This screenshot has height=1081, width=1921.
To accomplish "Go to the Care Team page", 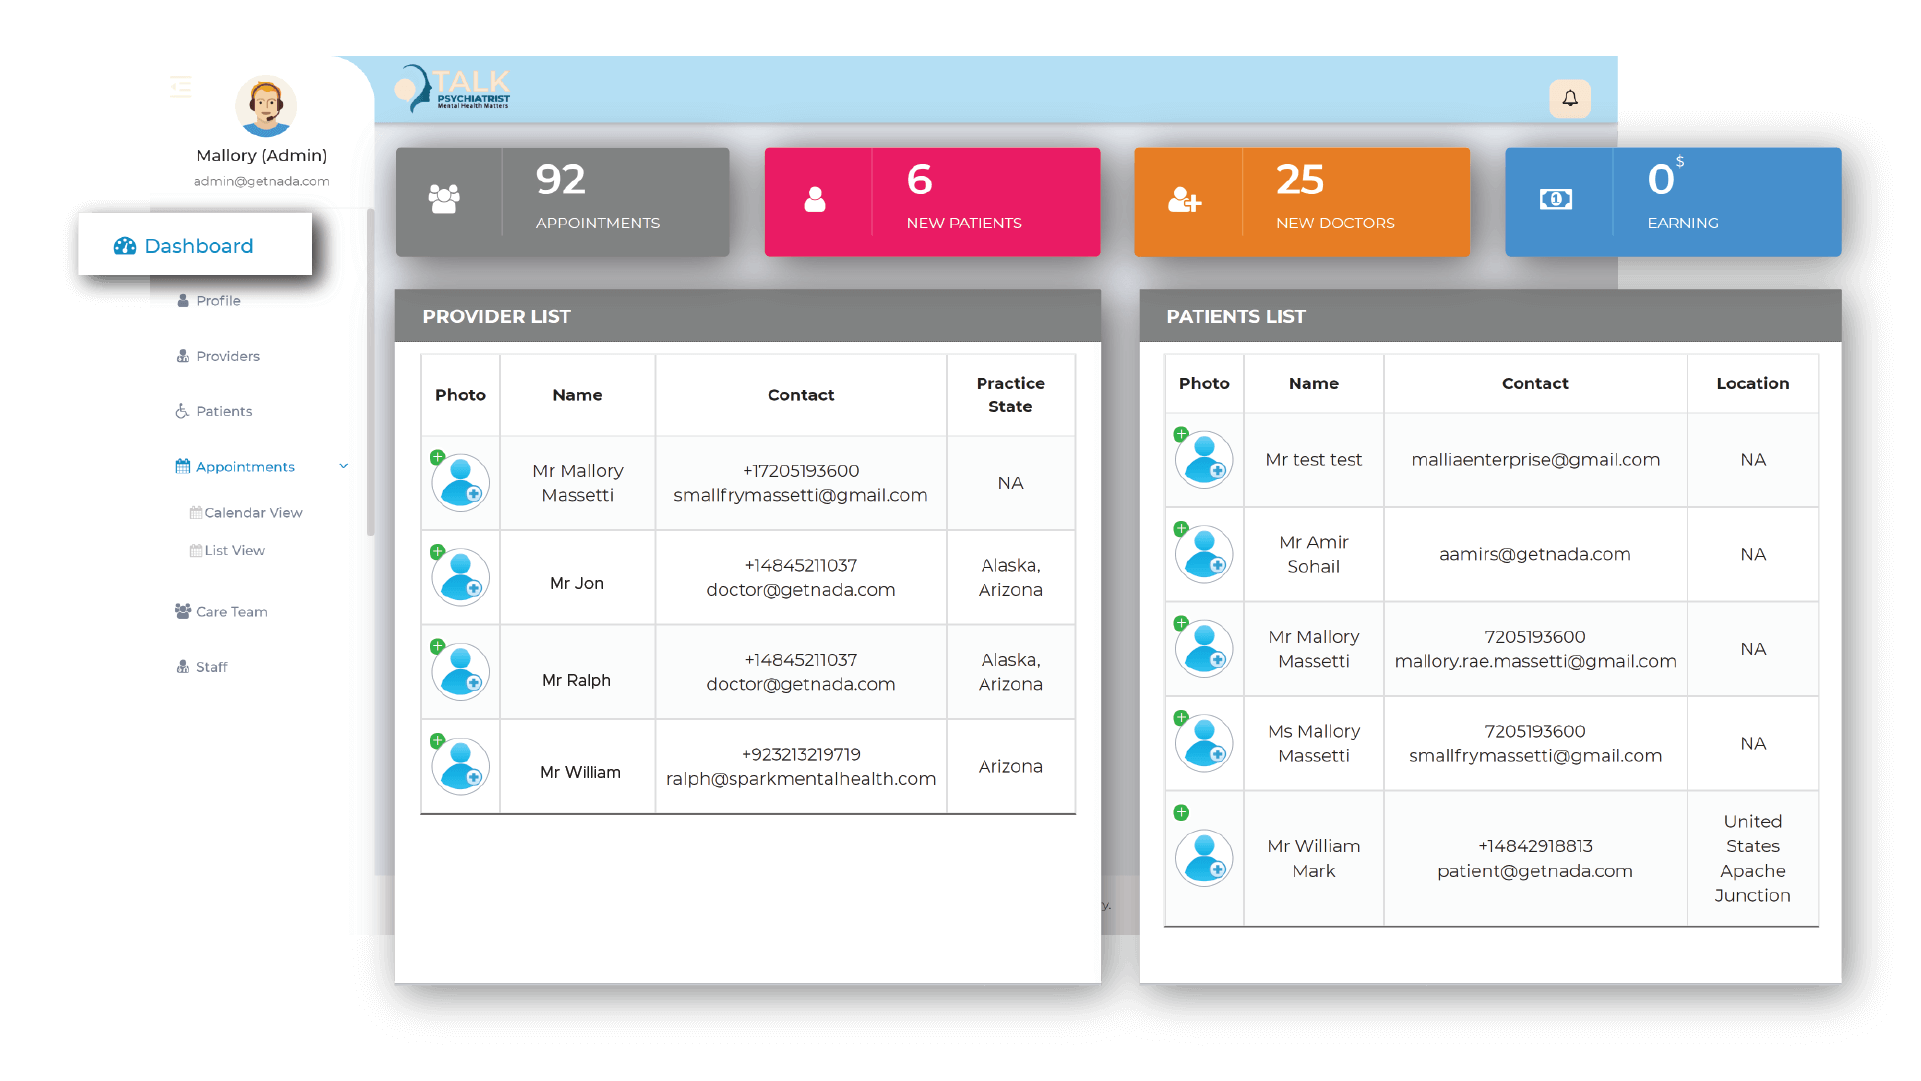I will point(231,611).
